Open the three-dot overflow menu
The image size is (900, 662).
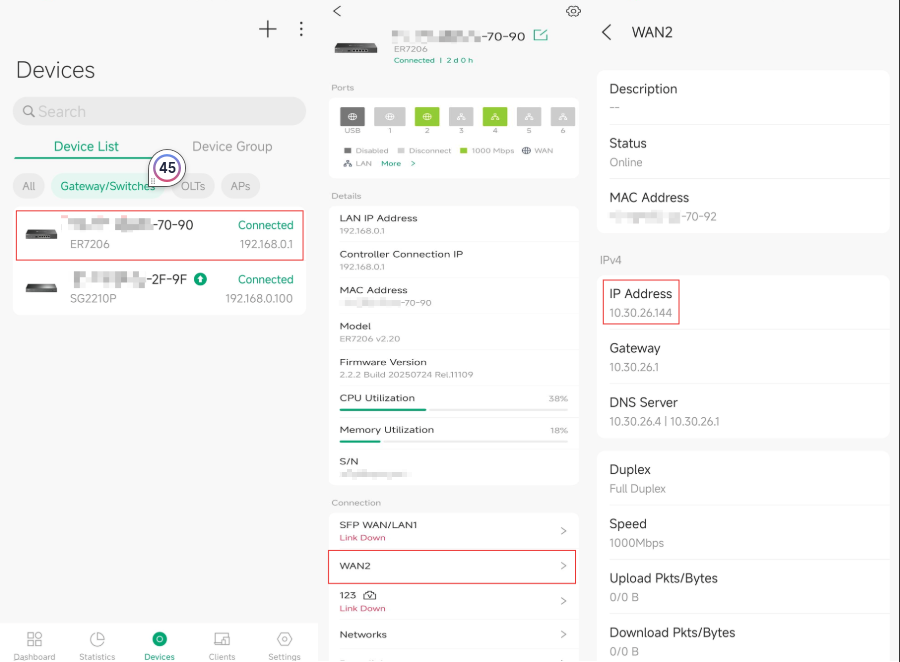301,29
